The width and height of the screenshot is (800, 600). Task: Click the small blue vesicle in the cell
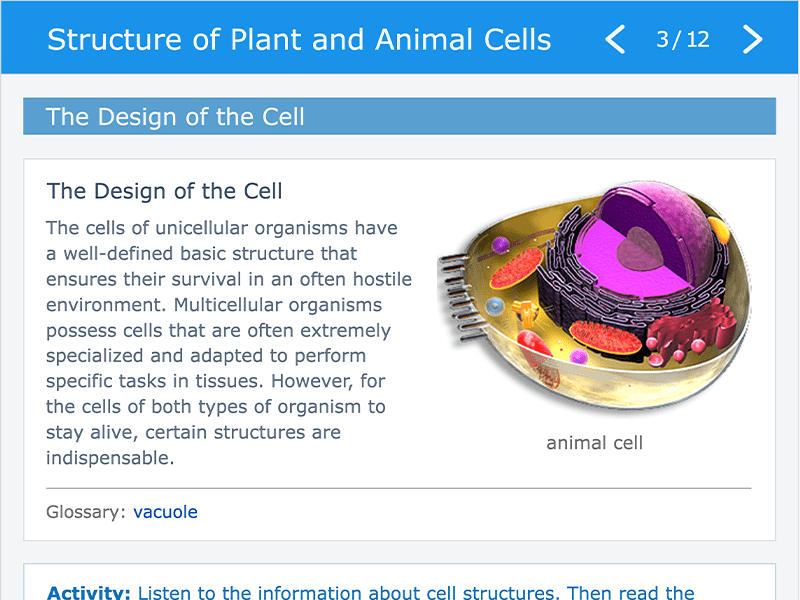click(494, 307)
